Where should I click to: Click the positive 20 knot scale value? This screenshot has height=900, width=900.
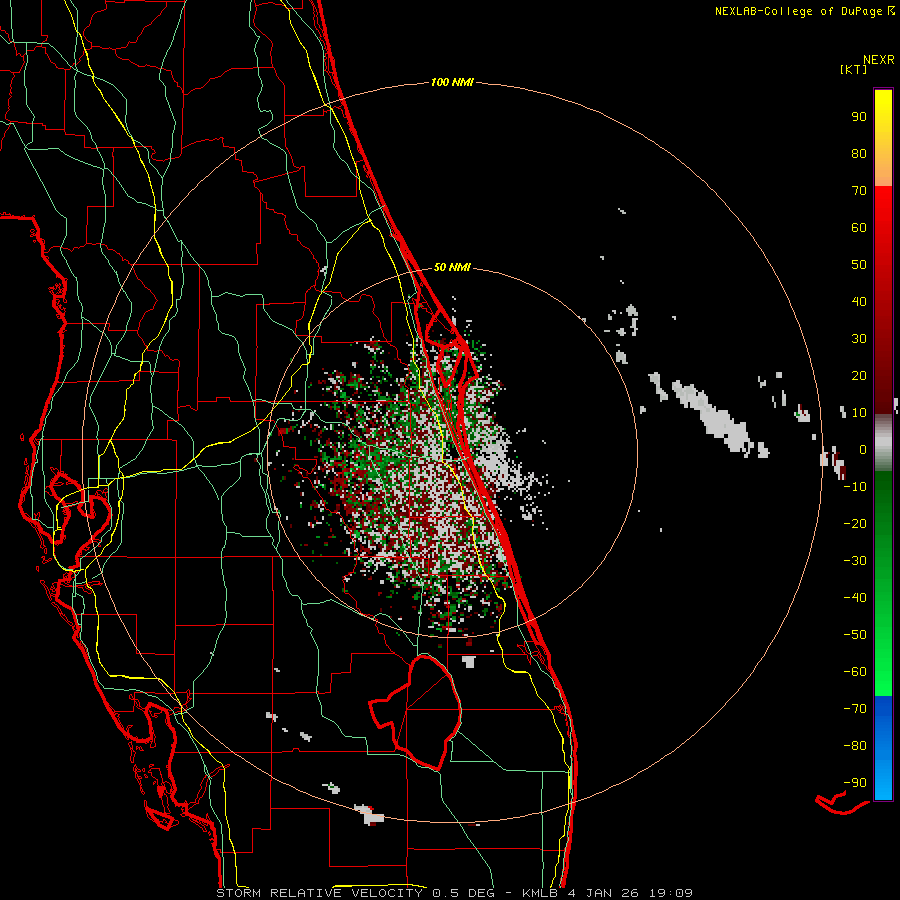pos(859,376)
